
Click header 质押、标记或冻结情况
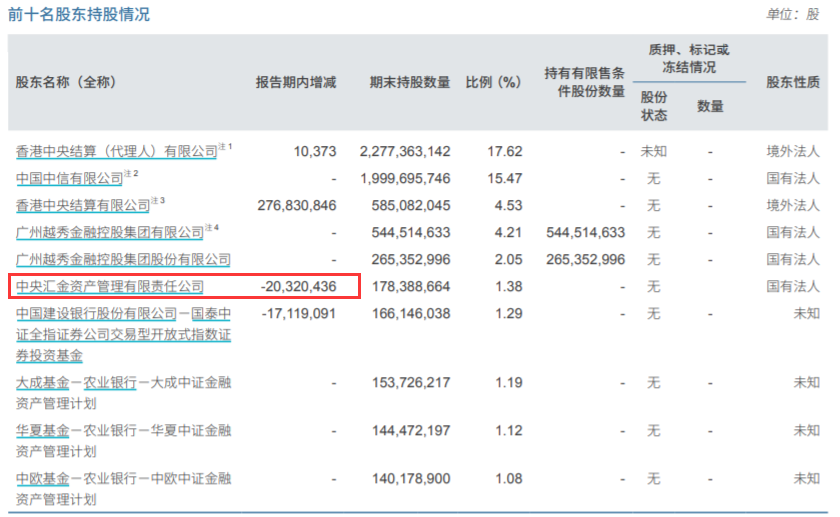click(689, 58)
